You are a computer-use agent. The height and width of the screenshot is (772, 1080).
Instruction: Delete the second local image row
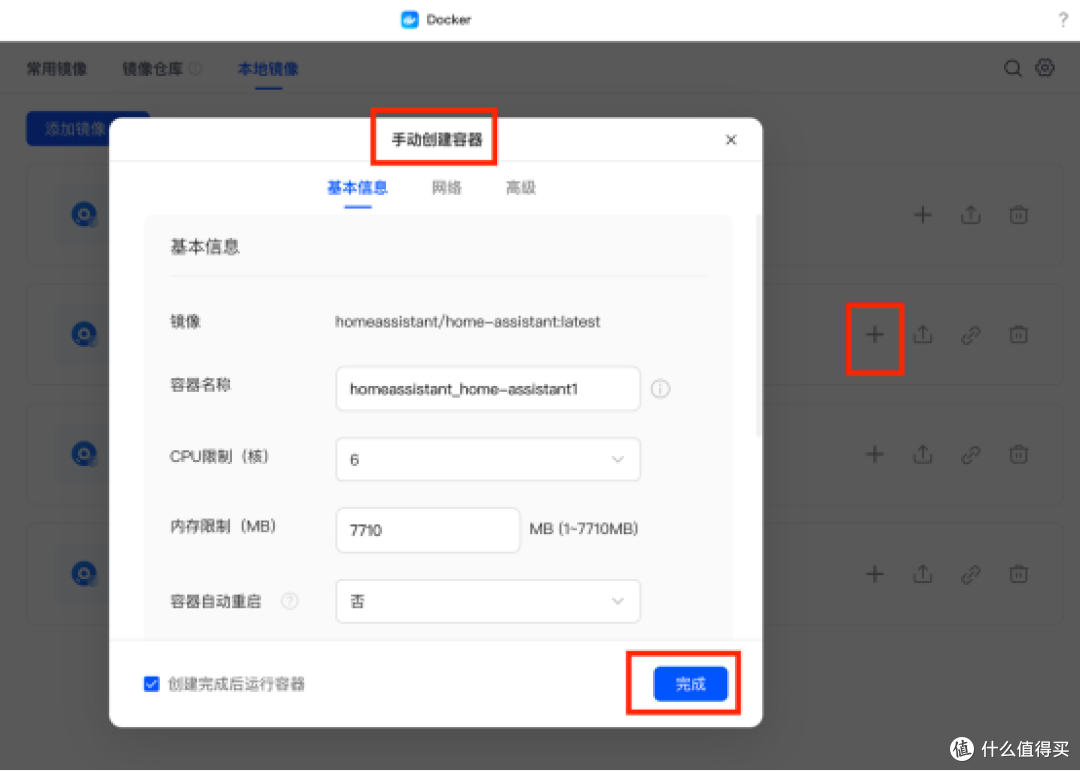tap(1018, 335)
